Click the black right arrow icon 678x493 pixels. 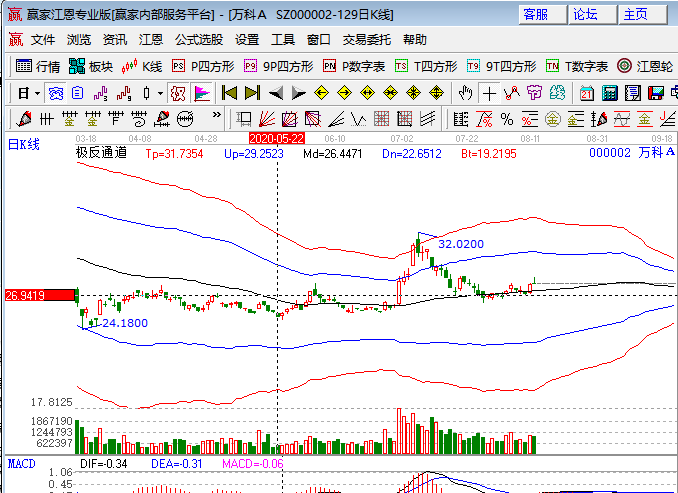299,93
